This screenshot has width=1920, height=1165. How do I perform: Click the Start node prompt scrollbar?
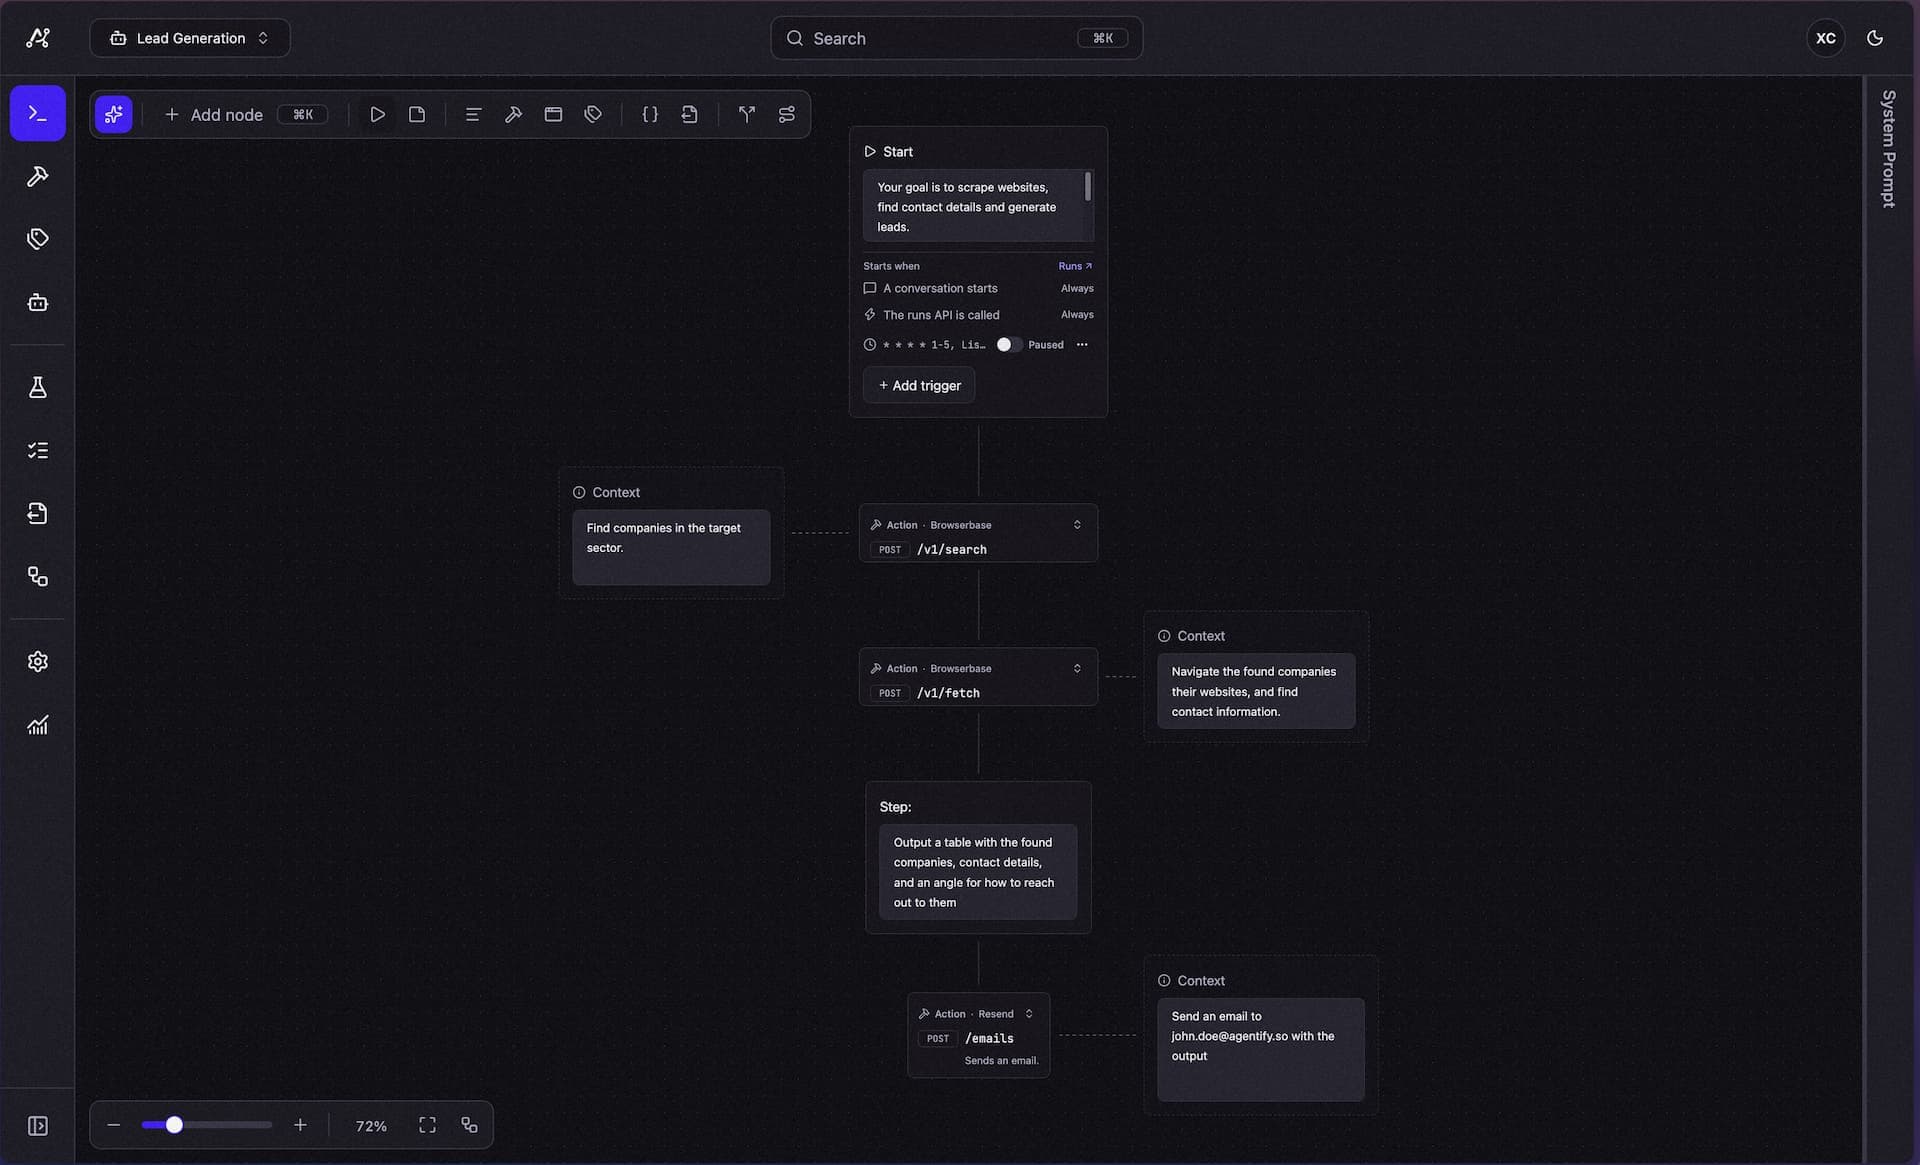1088,187
